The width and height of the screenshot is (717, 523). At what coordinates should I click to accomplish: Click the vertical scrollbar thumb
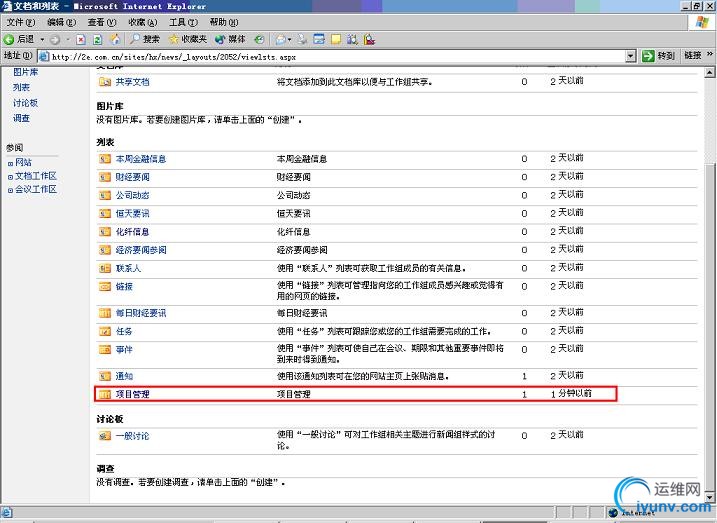709,327
